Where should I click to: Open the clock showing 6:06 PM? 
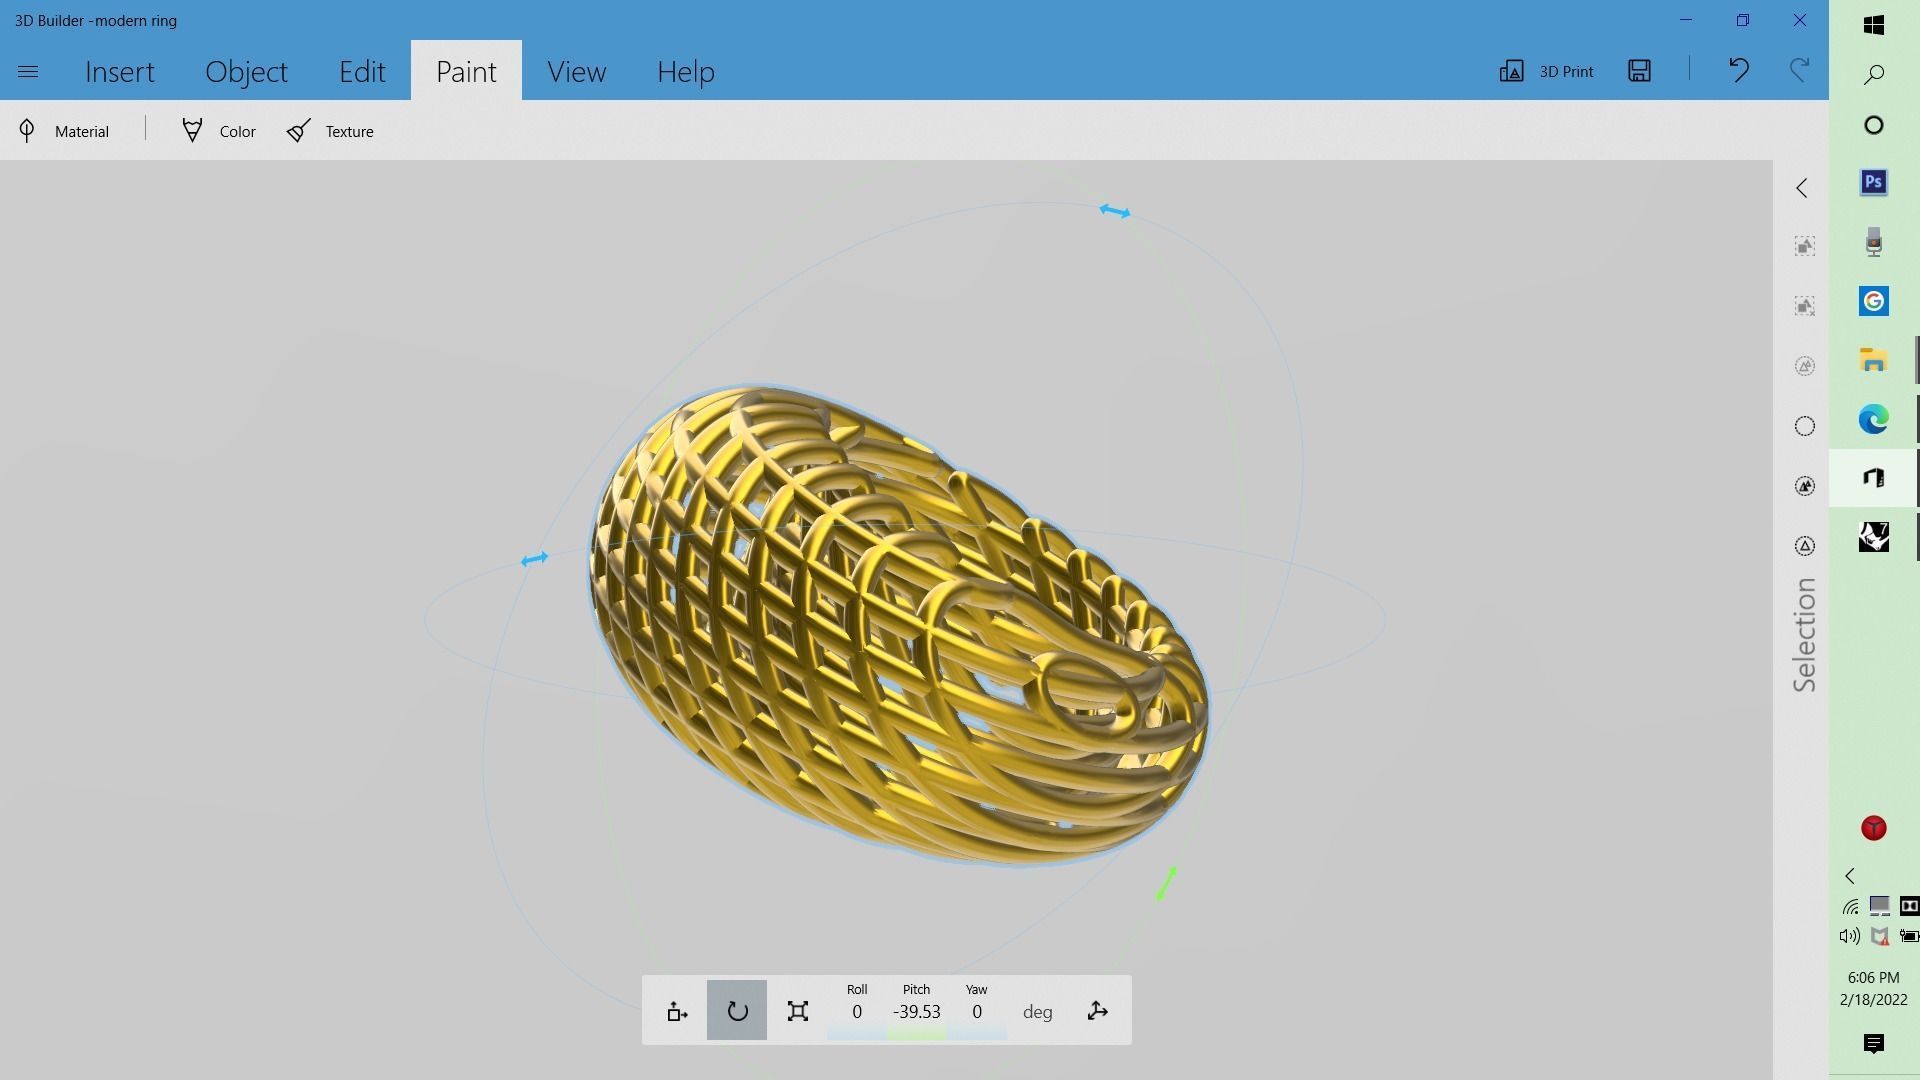pos(1874,988)
